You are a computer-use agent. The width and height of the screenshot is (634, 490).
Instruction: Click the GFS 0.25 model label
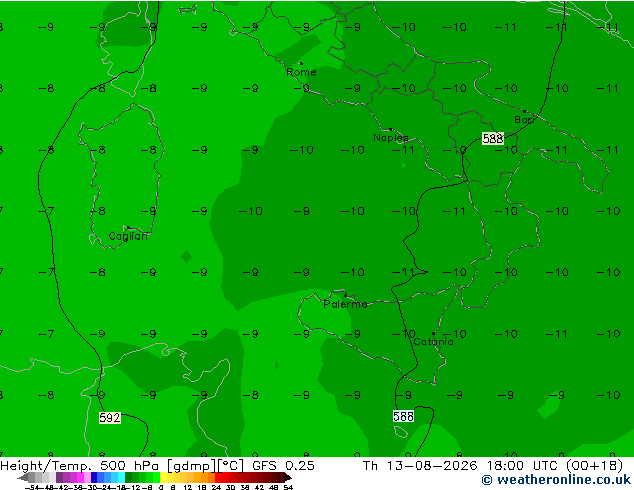click(283, 466)
